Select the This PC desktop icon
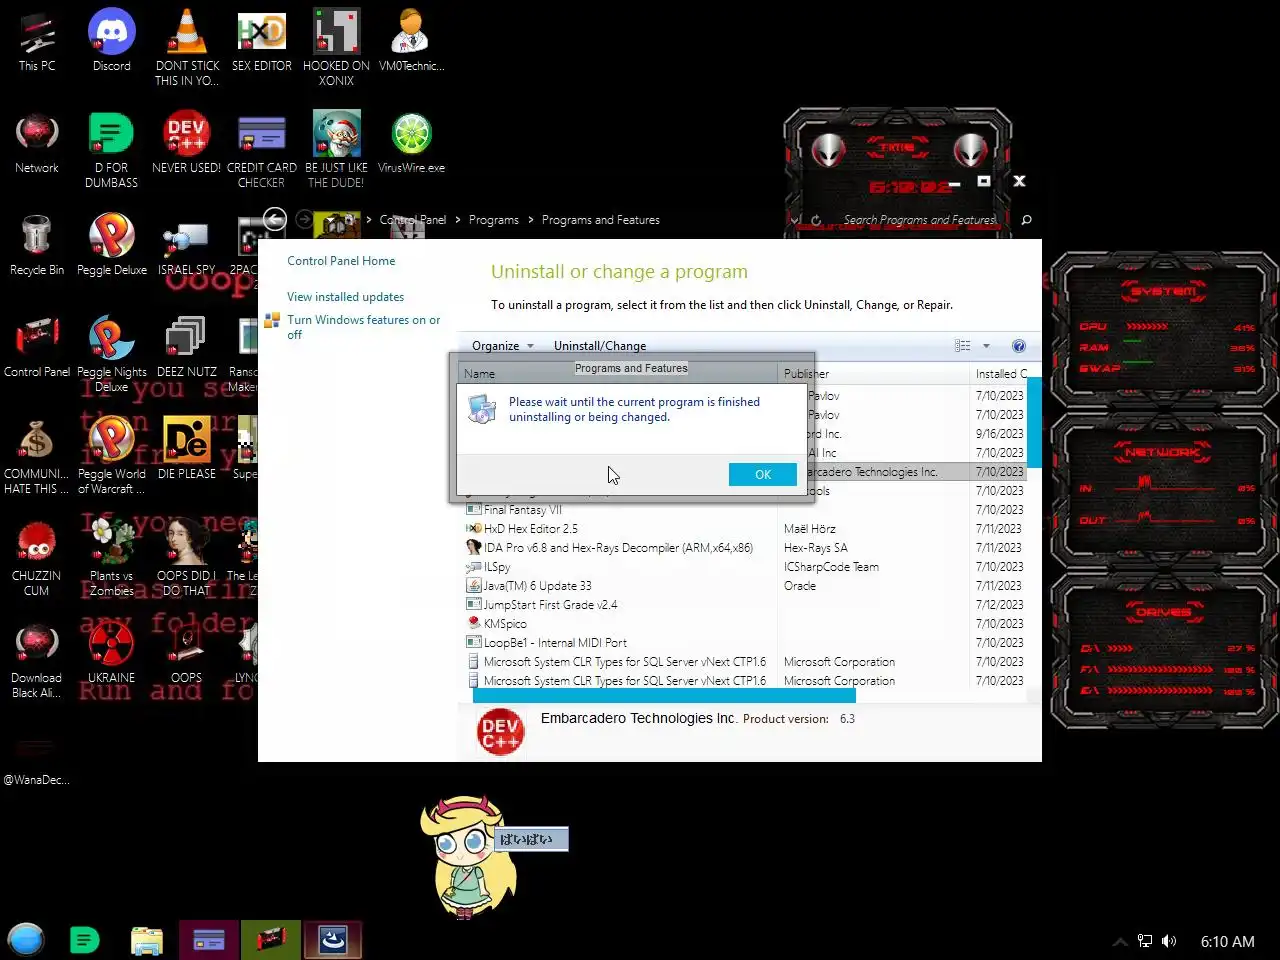Image resolution: width=1280 pixels, height=960 pixels. [37, 40]
